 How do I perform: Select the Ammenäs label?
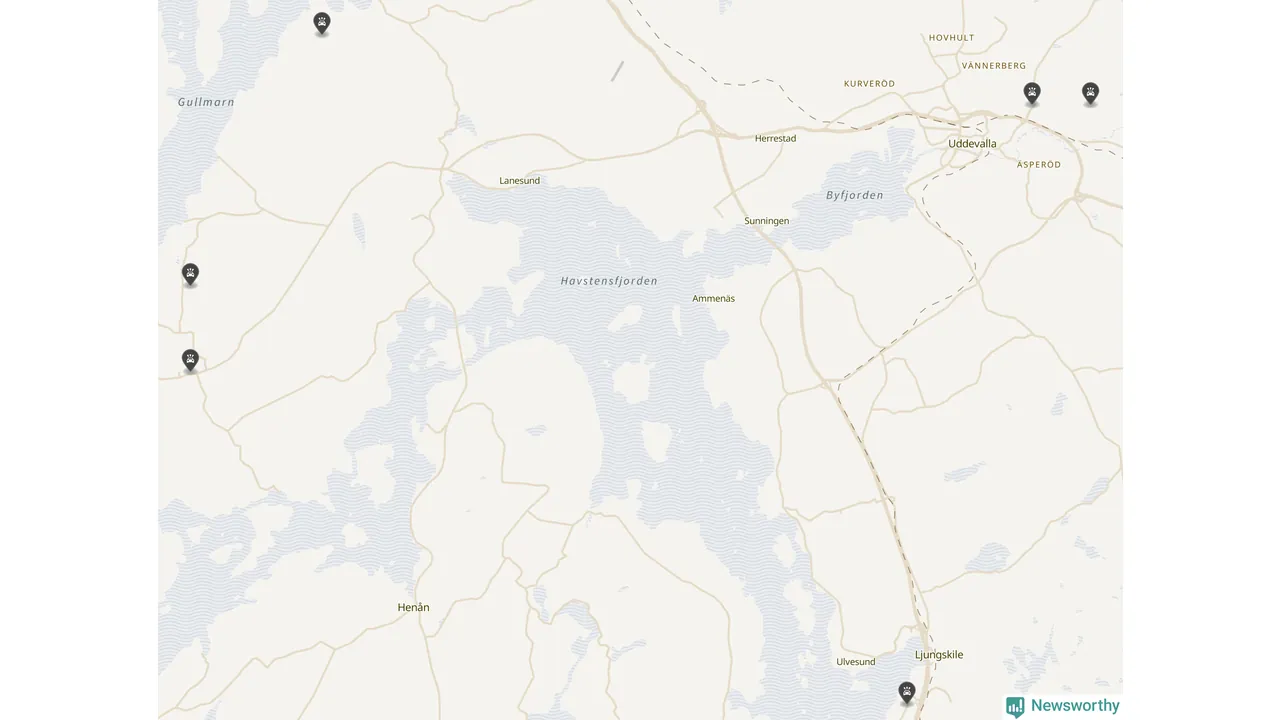pyautogui.click(x=713, y=299)
